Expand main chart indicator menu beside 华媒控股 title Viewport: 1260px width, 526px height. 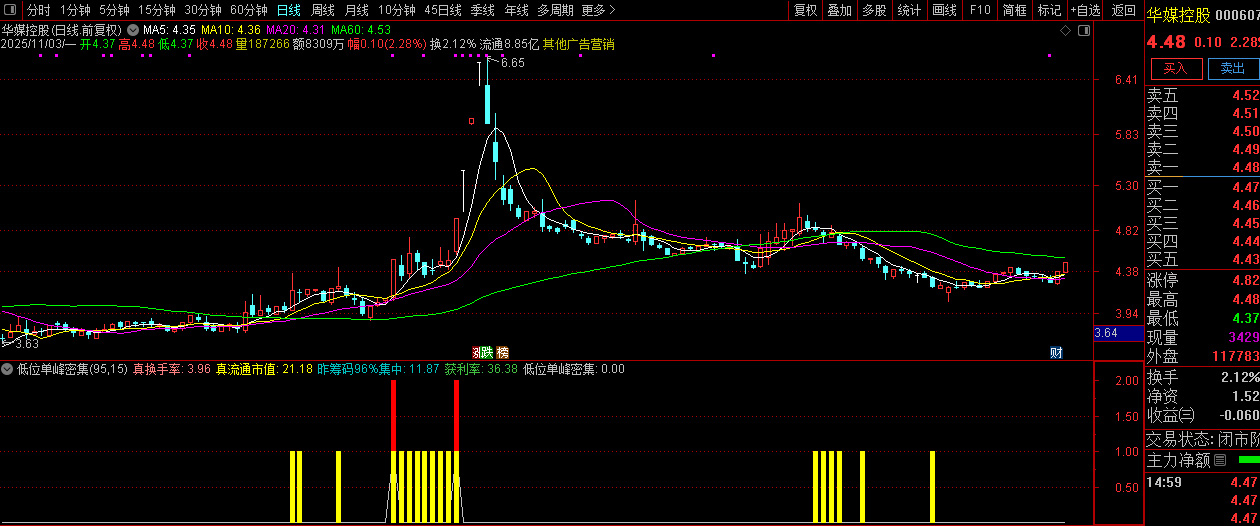[x=132, y=30]
